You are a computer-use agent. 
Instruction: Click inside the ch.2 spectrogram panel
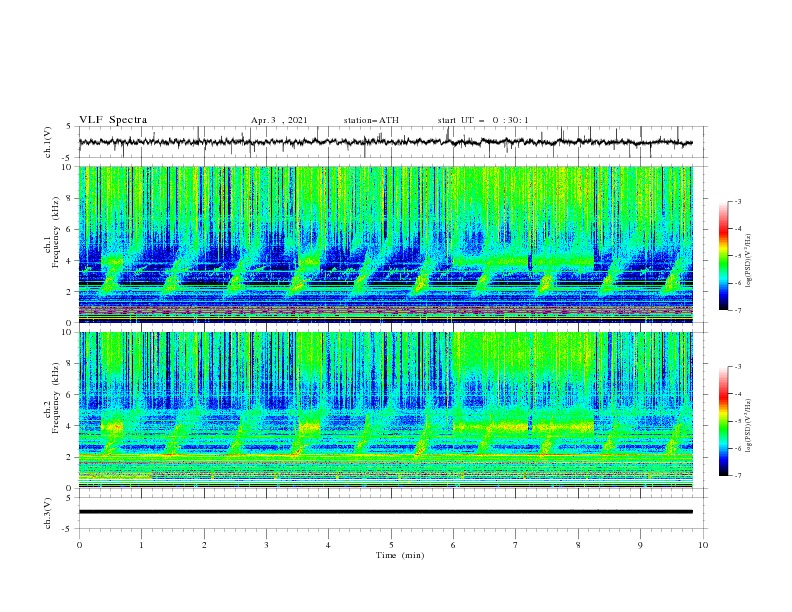pyautogui.click(x=385, y=410)
